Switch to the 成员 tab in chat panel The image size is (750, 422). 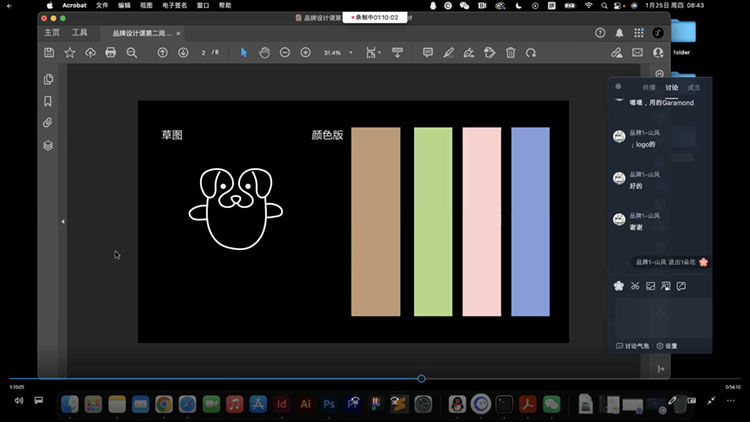click(694, 88)
